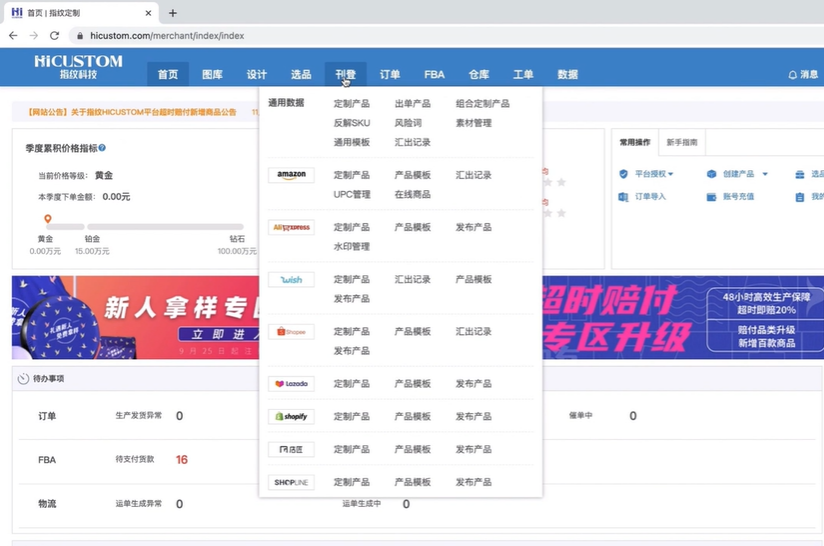Click the browser address bar URL

[167, 36]
